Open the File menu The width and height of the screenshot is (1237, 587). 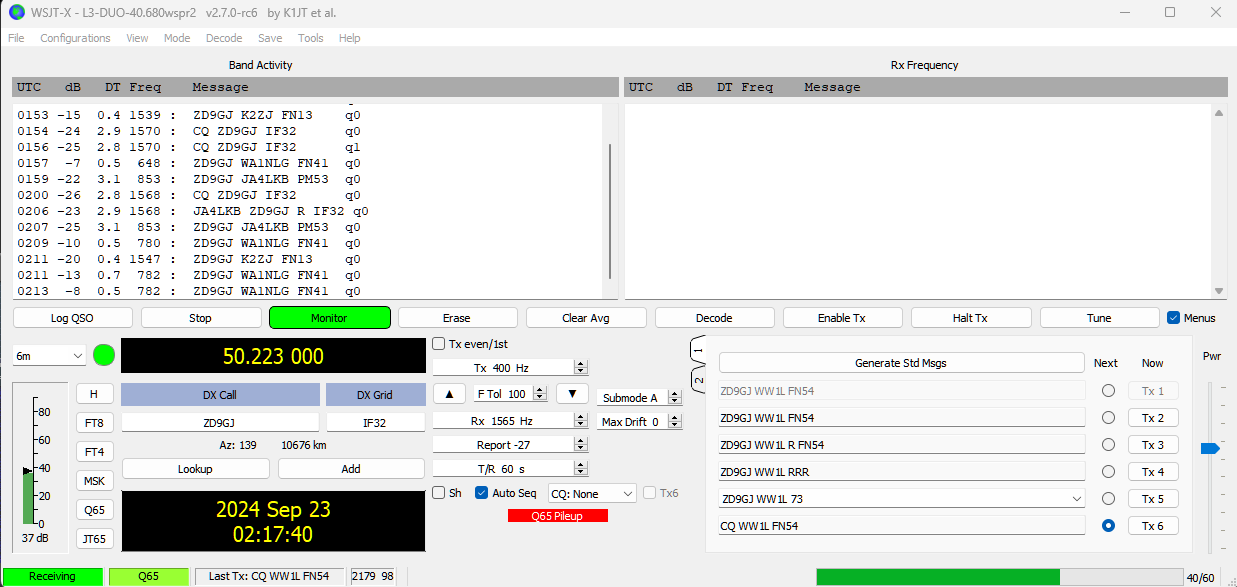pos(16,38)
